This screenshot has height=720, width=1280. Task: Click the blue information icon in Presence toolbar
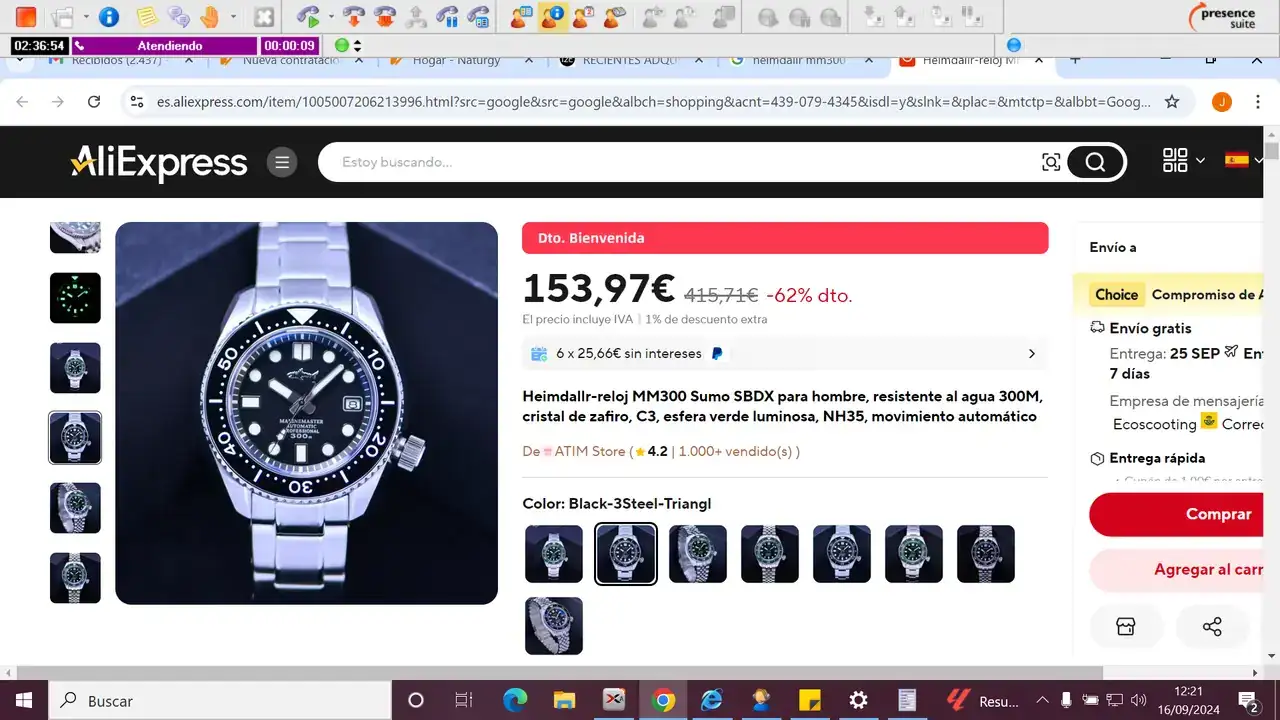108,17
